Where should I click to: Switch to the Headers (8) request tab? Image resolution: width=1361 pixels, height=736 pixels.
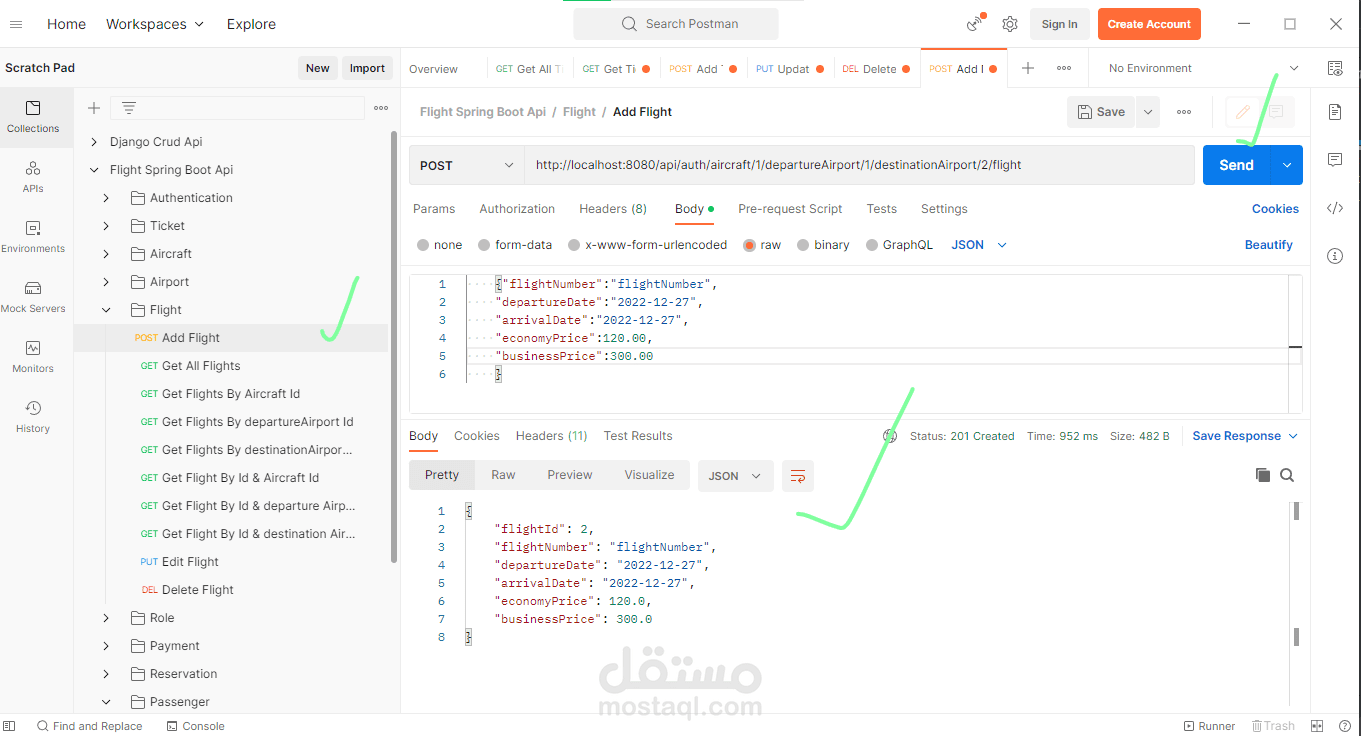coord(613,209)
